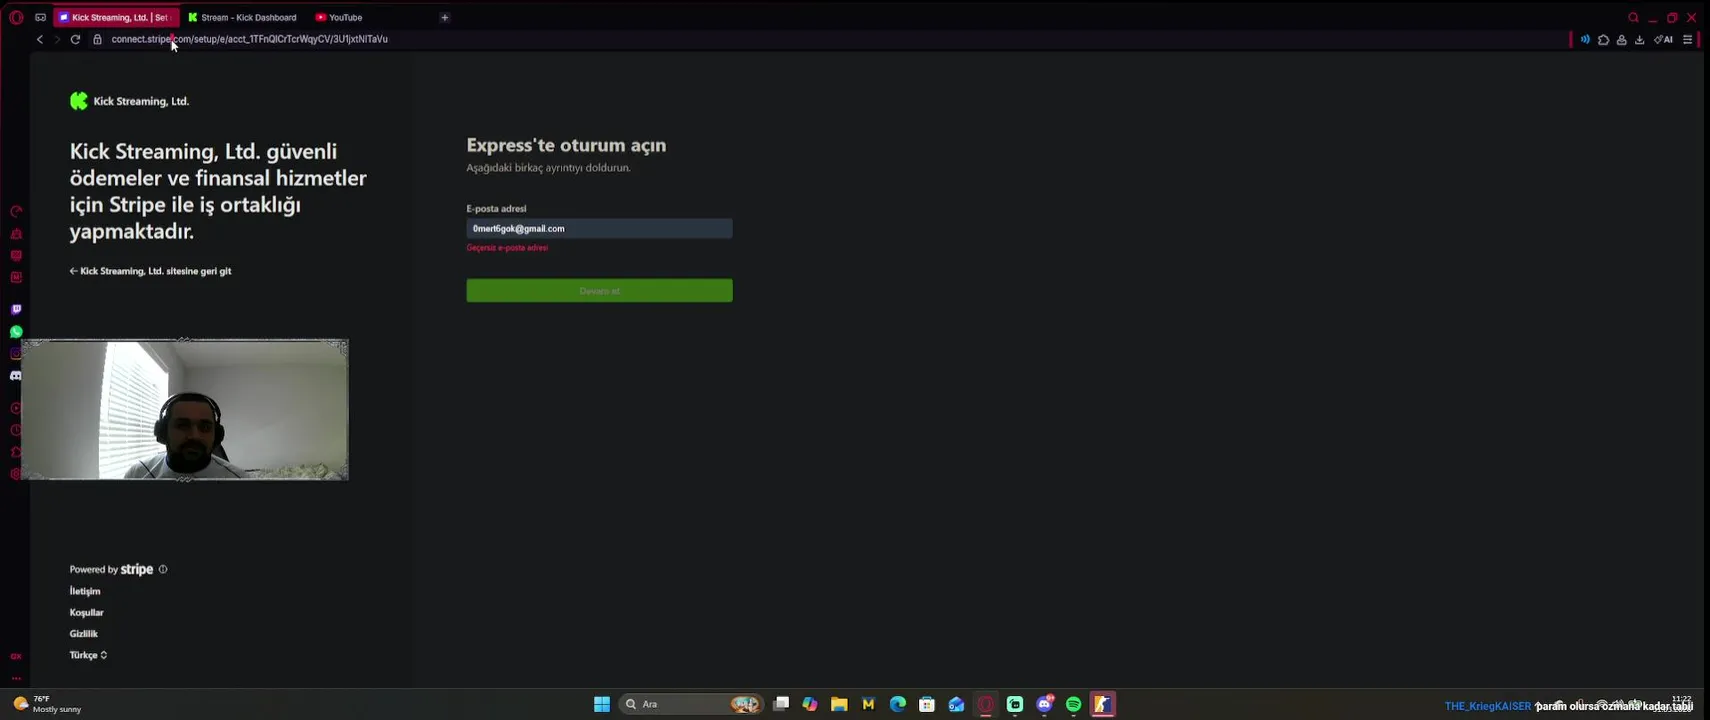Viewport: 1710px width, 720px height.
Task: Open the Opera menu logo button
Action: pos(16,17)
